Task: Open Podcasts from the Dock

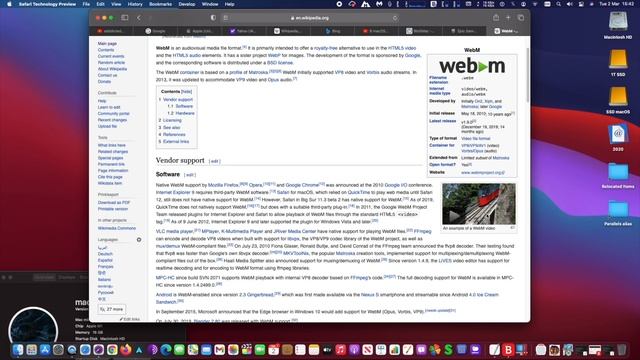Action: pos(354,349)
